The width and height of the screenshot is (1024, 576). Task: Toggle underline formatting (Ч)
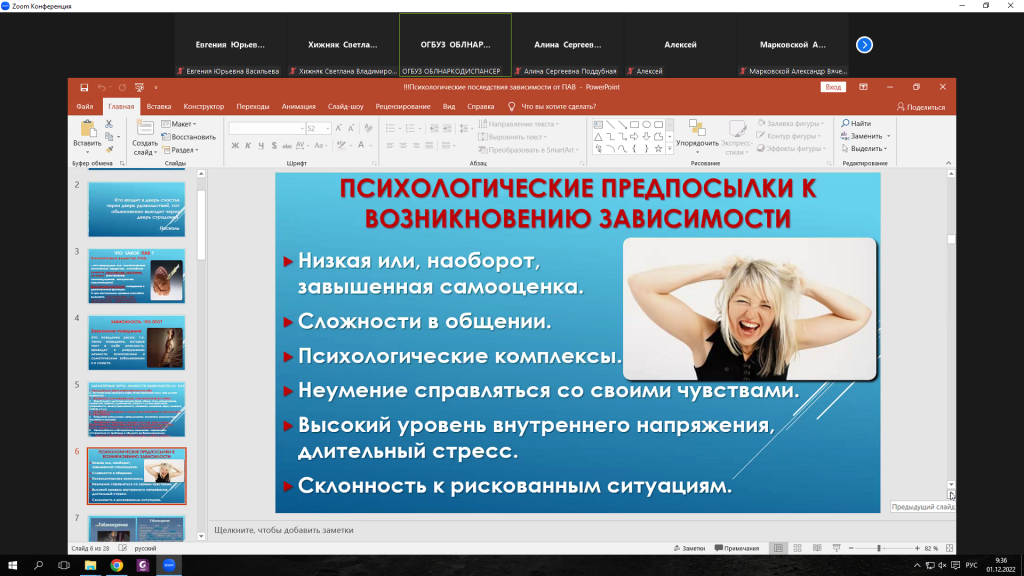point(261,146)
